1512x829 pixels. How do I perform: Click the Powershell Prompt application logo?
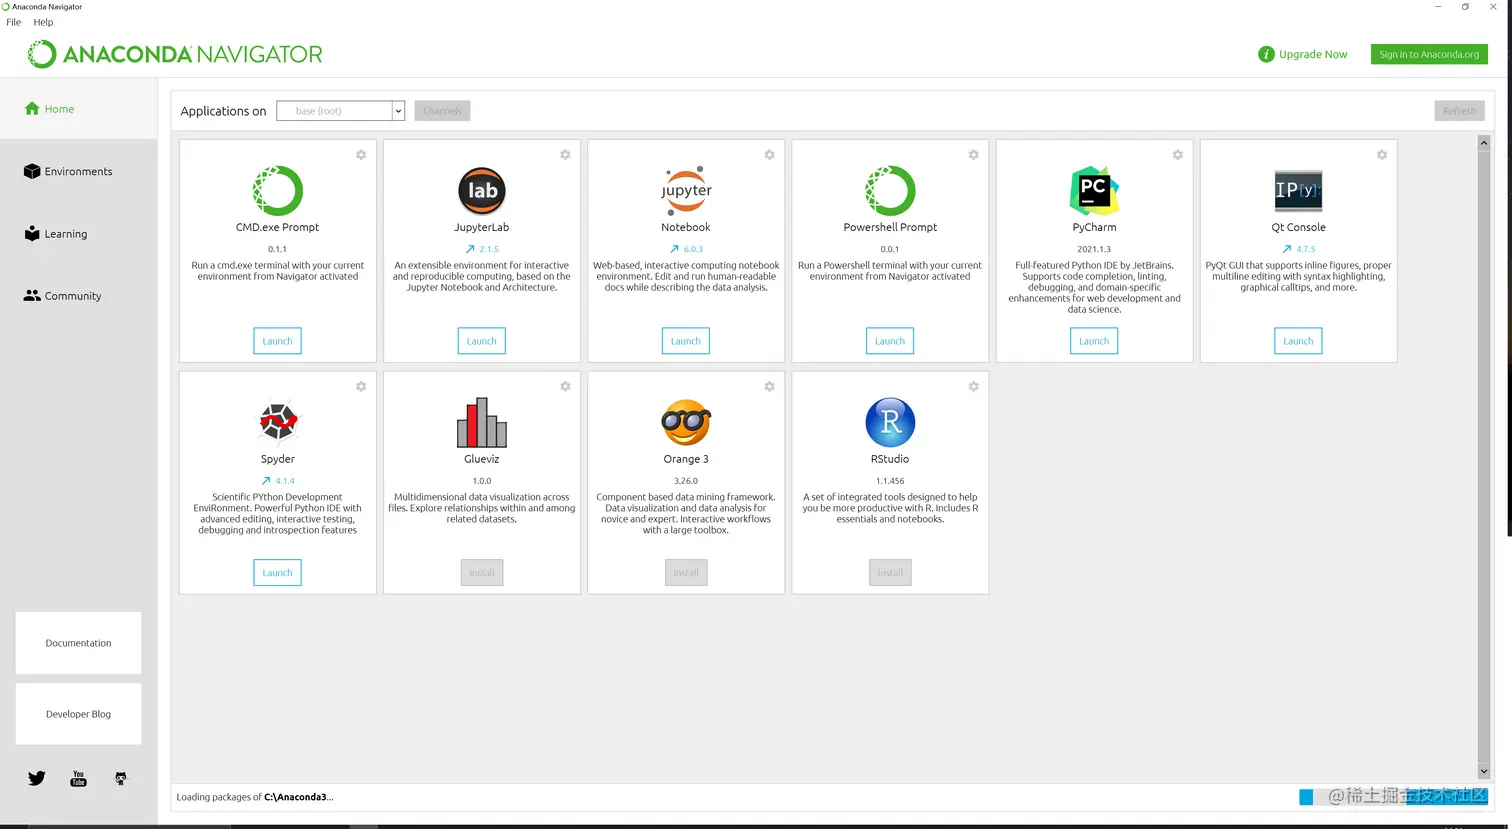pyautogui.click(x=890, y=191)
